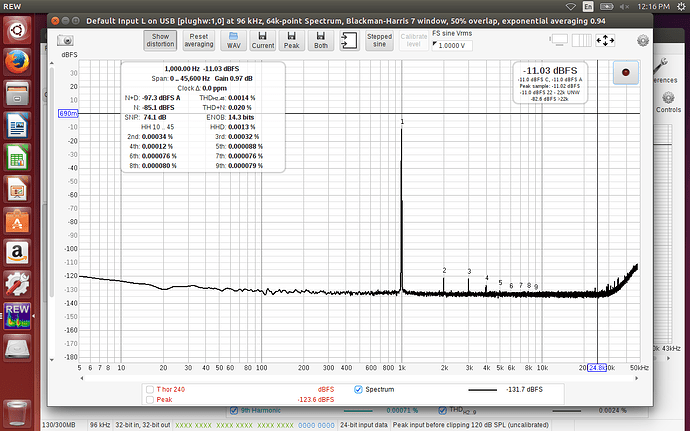Click the -11.03 dBFS level readout box
This screenshot has width=690, height=431.
tap(550, 83)
